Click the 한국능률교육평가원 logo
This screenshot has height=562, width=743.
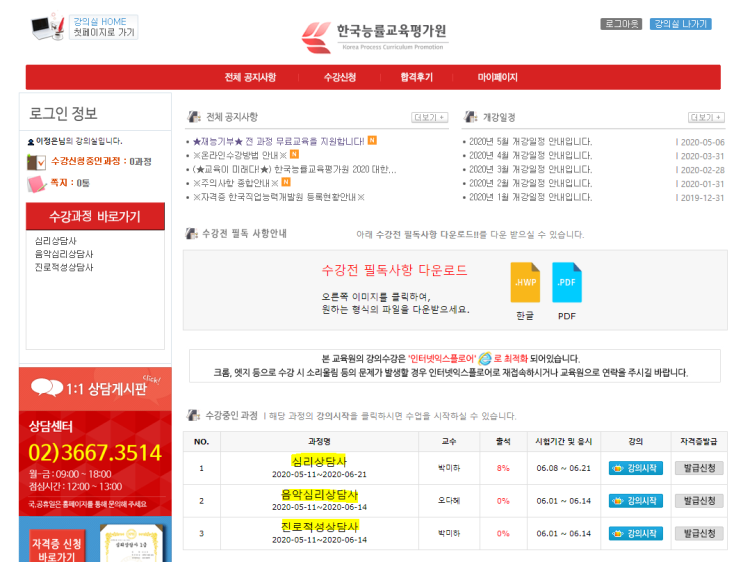pyautogui.click(x=374, y=36)
